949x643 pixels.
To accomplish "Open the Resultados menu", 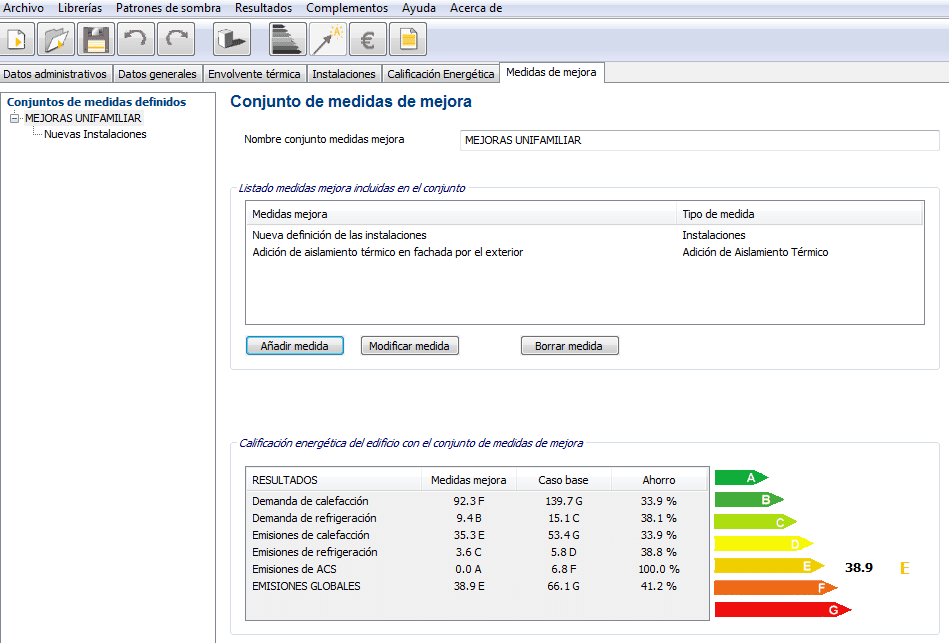I will click(262, 7).
